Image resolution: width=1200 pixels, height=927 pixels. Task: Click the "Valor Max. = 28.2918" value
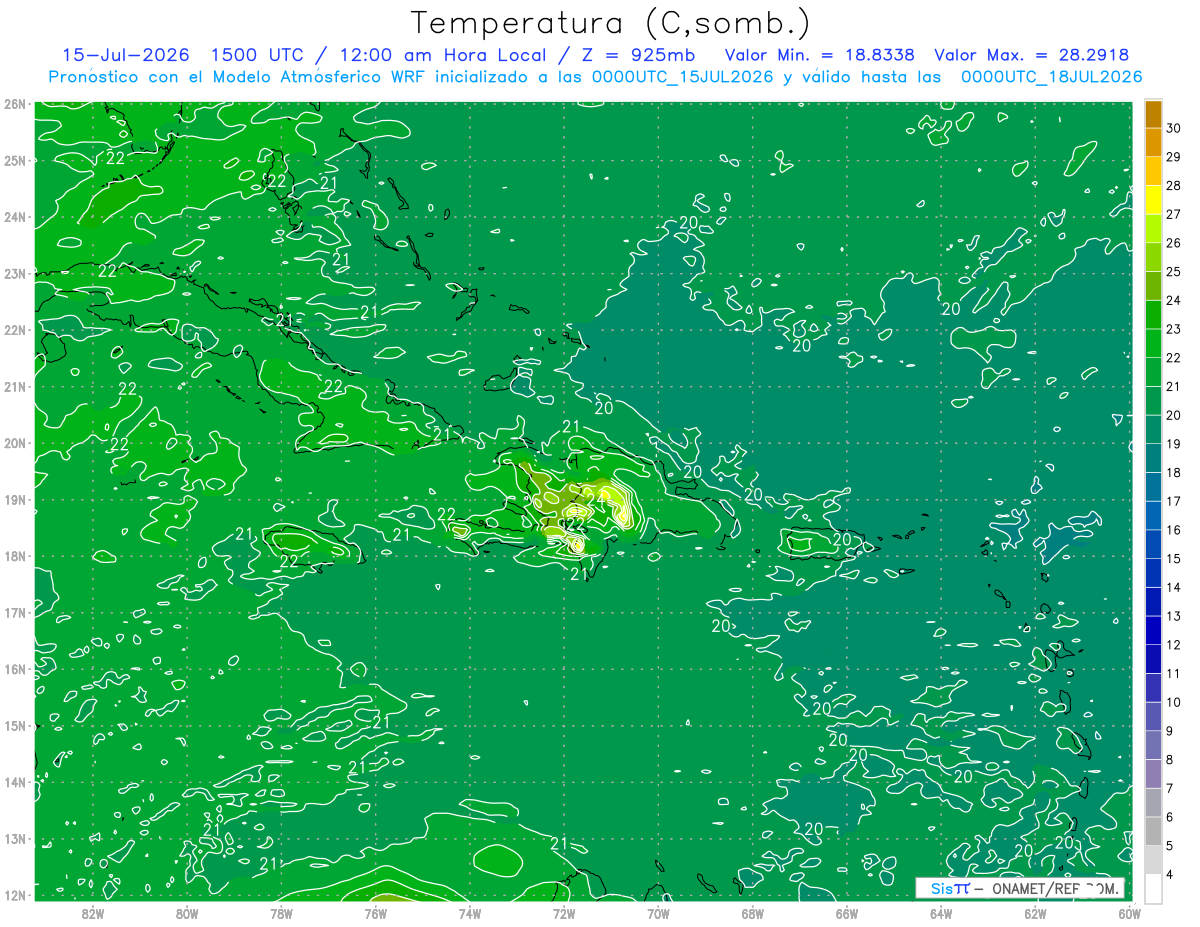pos(1032,55)
